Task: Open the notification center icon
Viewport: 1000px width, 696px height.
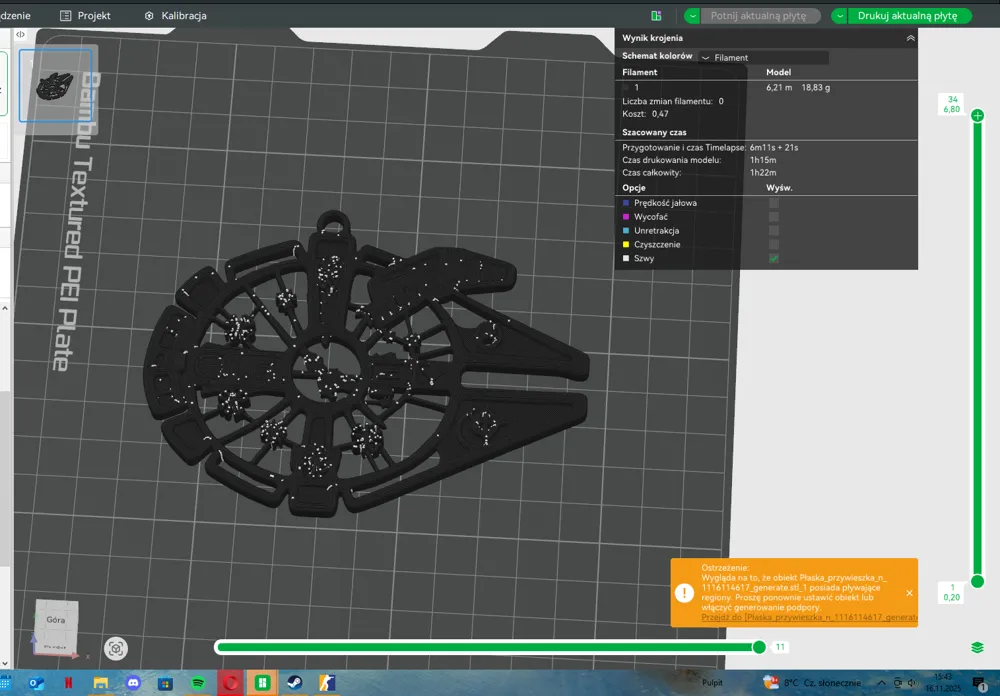Action: [x=978, y=684]
